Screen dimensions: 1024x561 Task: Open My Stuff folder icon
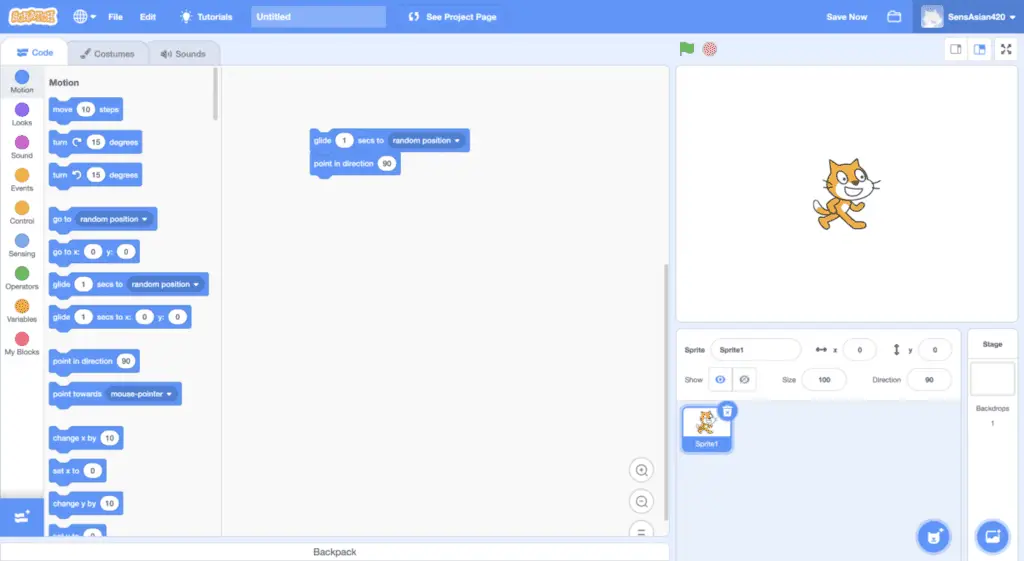(894, 17)
